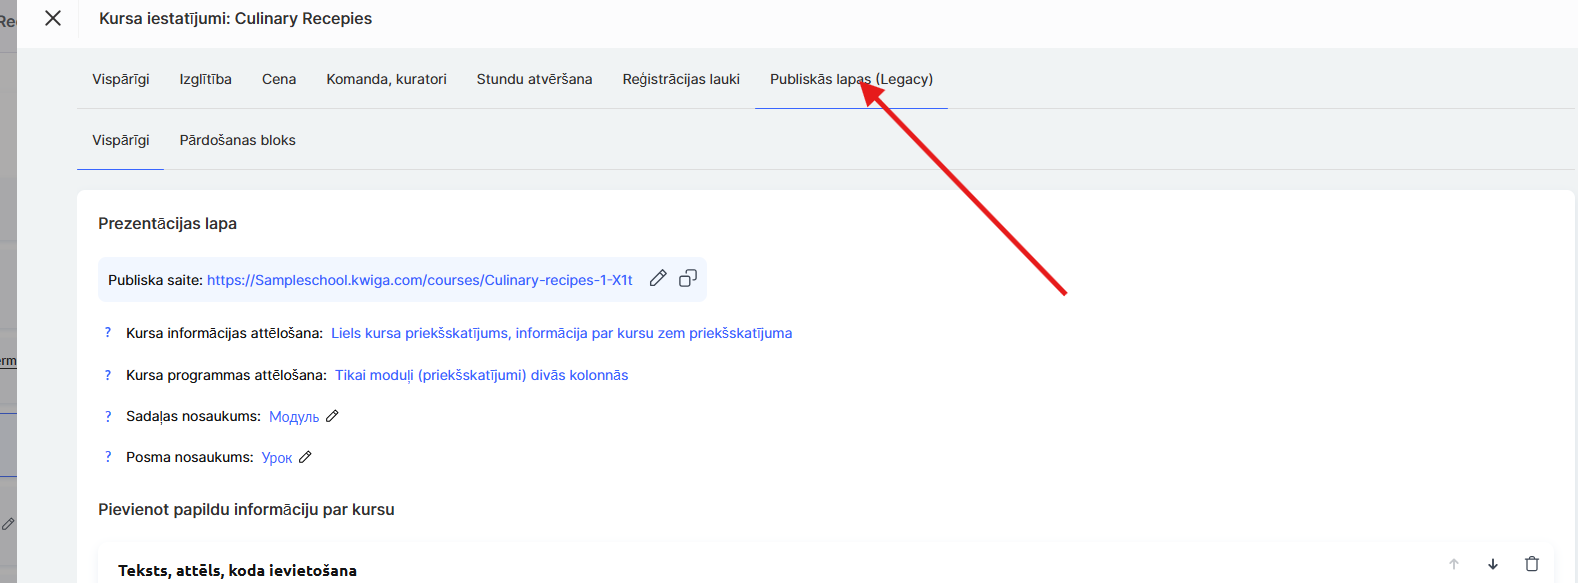Copy the public link to clipboard

[688, 279]
